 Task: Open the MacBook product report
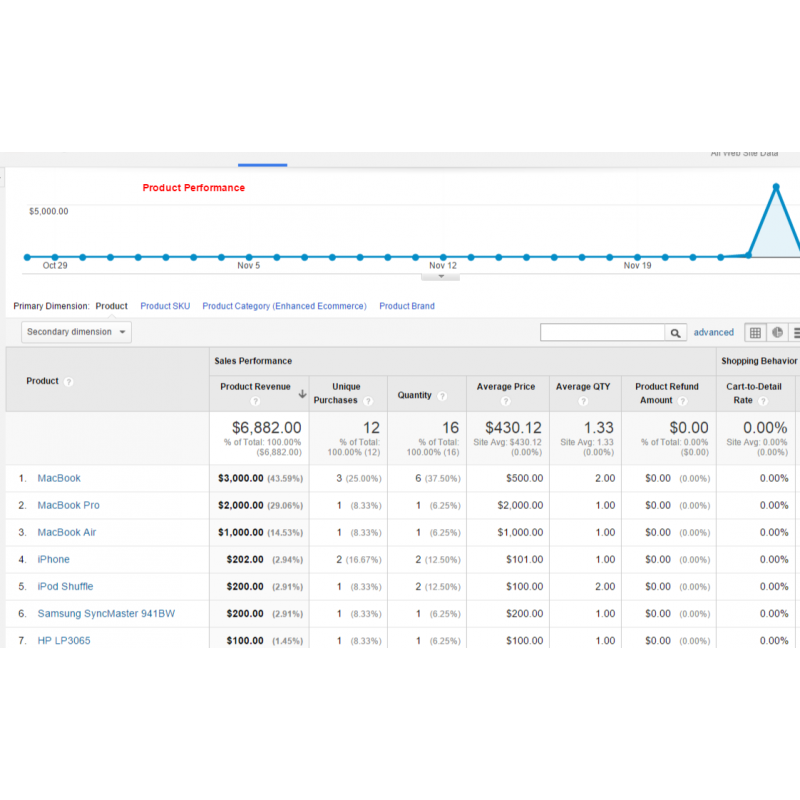pos(58,478)
